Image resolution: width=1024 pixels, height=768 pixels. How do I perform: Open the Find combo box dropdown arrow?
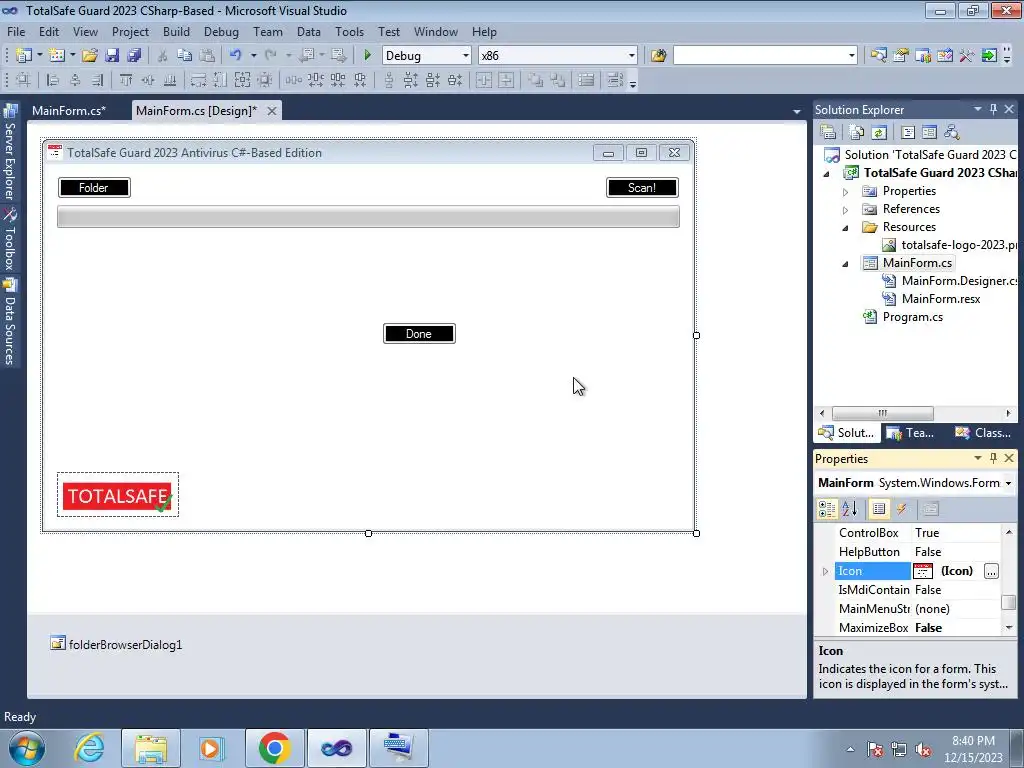click(852, 56)
